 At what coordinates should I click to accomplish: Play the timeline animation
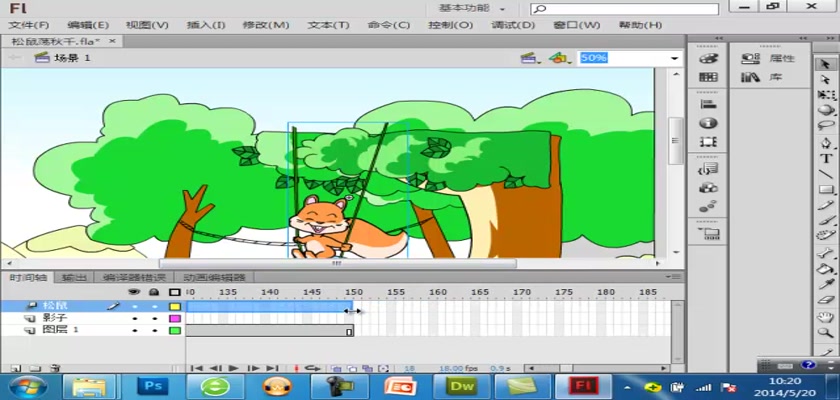(234, 368)
